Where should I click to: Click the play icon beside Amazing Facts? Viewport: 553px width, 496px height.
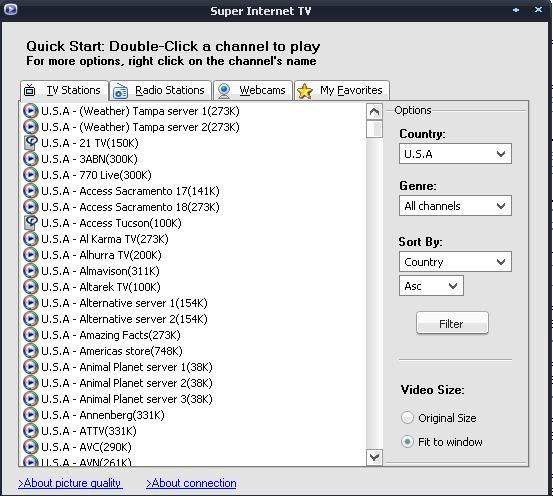pos(30,335)
